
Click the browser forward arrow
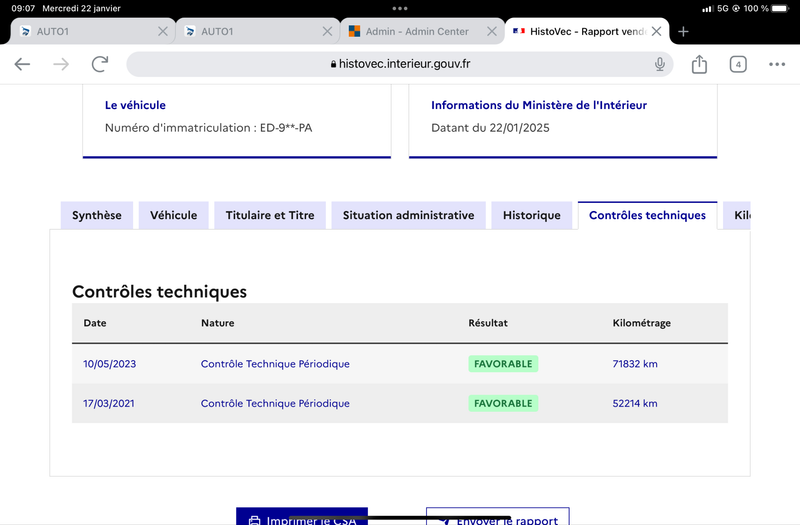[x=61, y=64]
